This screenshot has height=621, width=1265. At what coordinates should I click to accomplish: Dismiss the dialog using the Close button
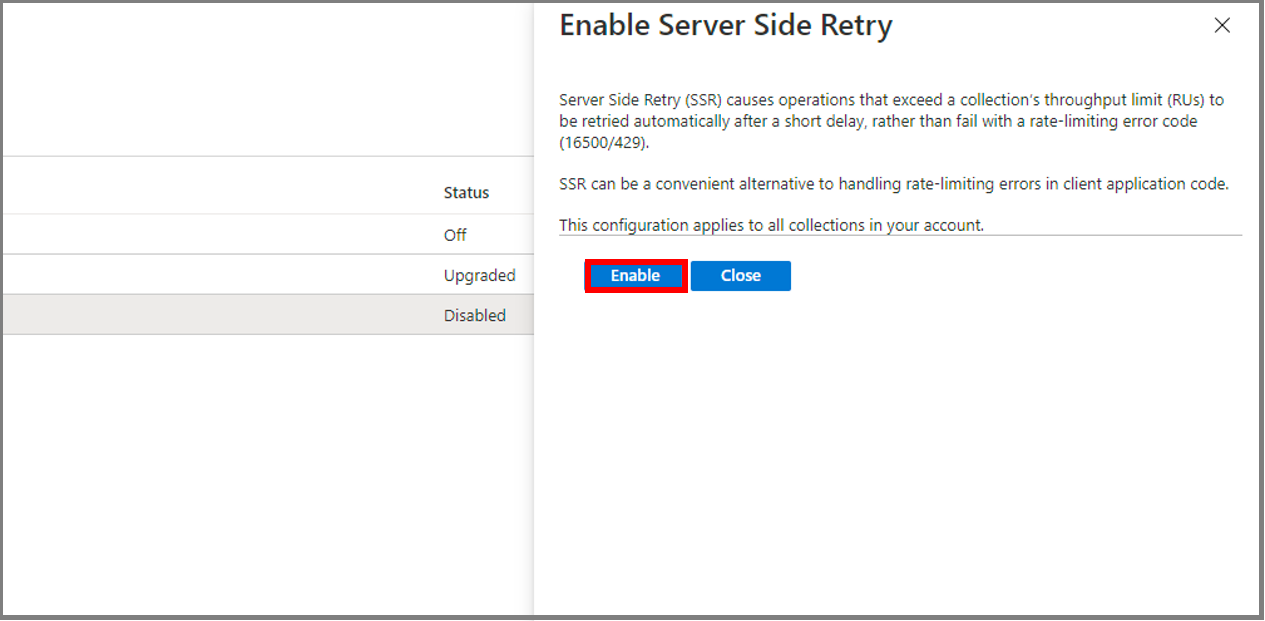[x=740, y=275]
